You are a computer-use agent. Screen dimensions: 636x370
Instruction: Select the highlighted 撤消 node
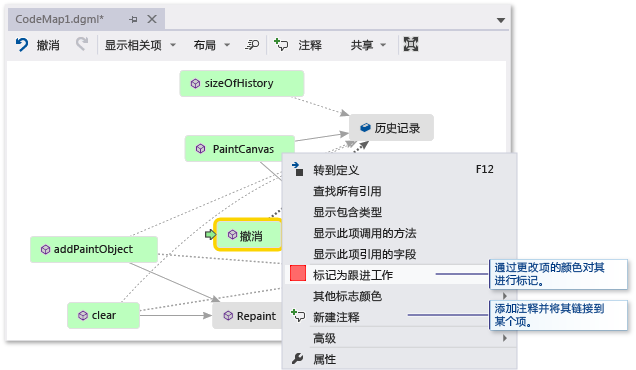click(x=248, y=234)
